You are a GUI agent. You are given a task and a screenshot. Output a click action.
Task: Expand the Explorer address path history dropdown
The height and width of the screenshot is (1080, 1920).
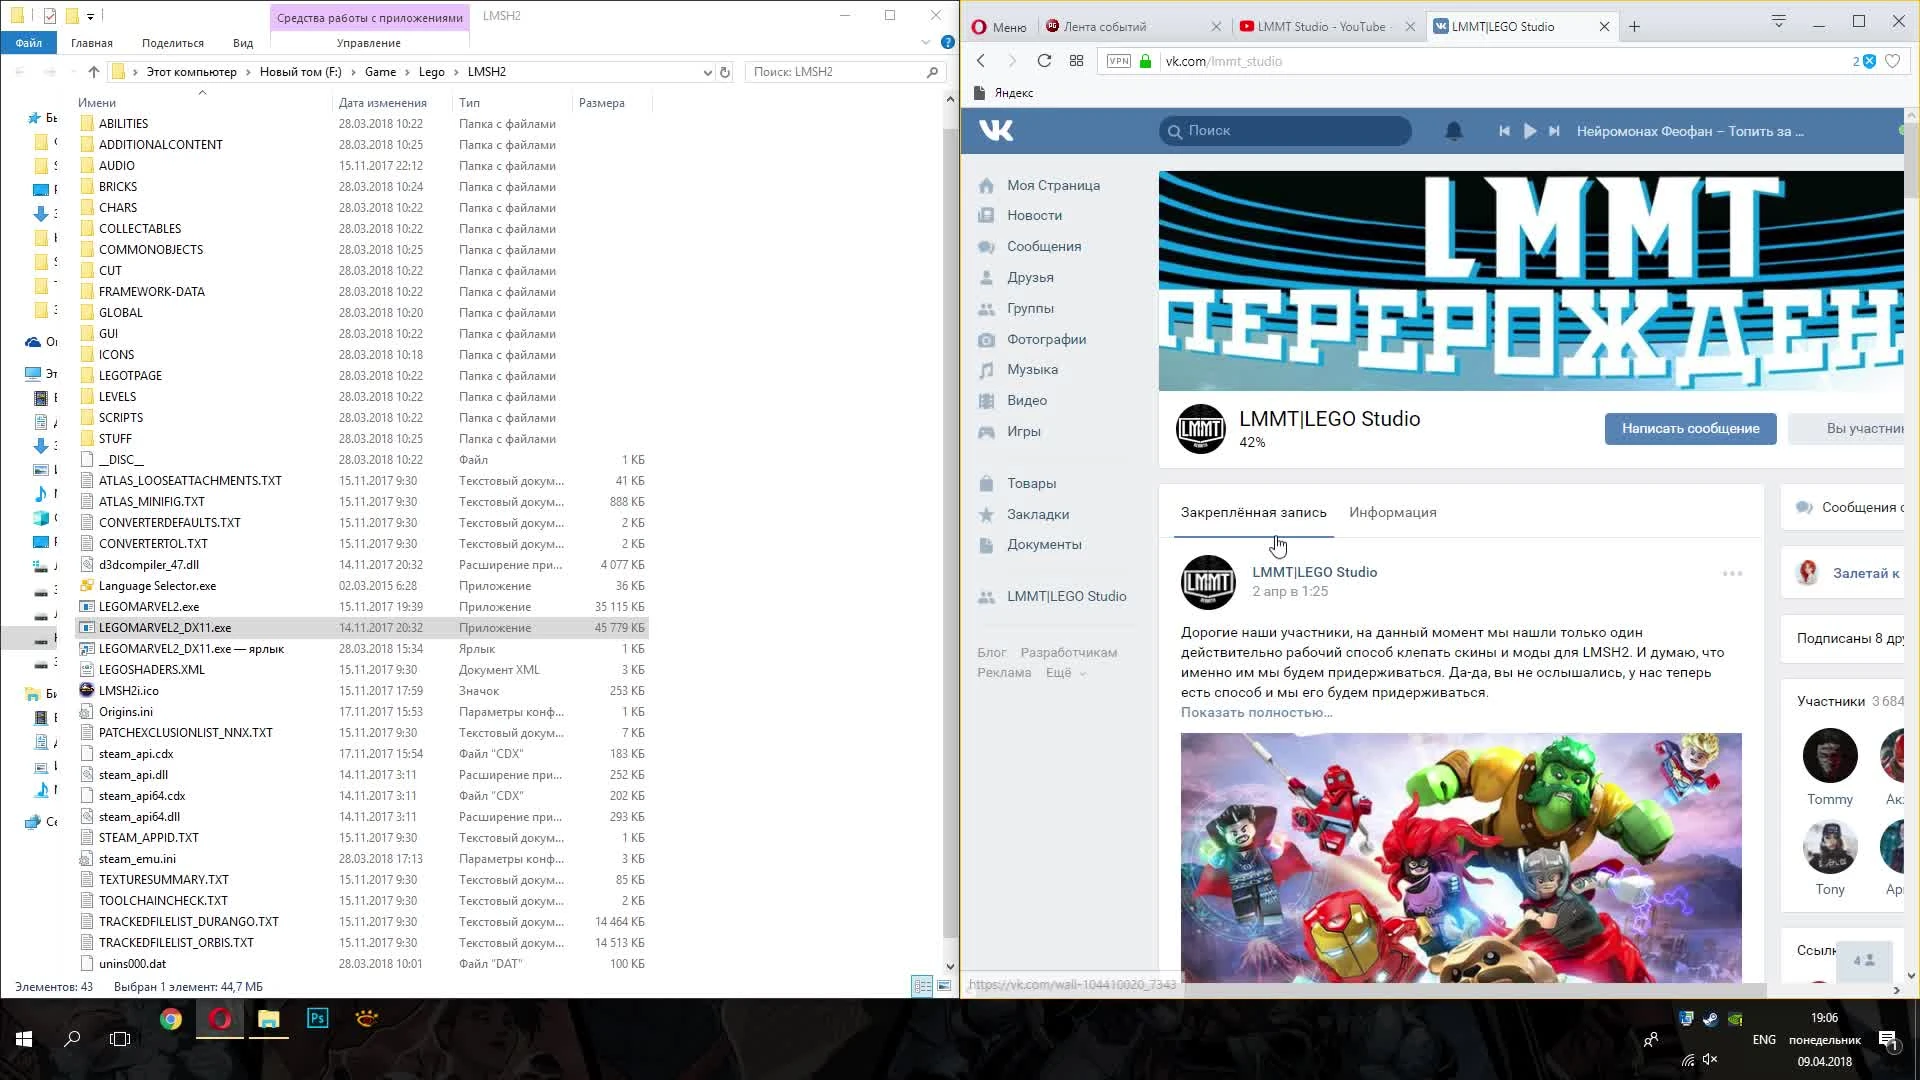click(x=707, y=72)
